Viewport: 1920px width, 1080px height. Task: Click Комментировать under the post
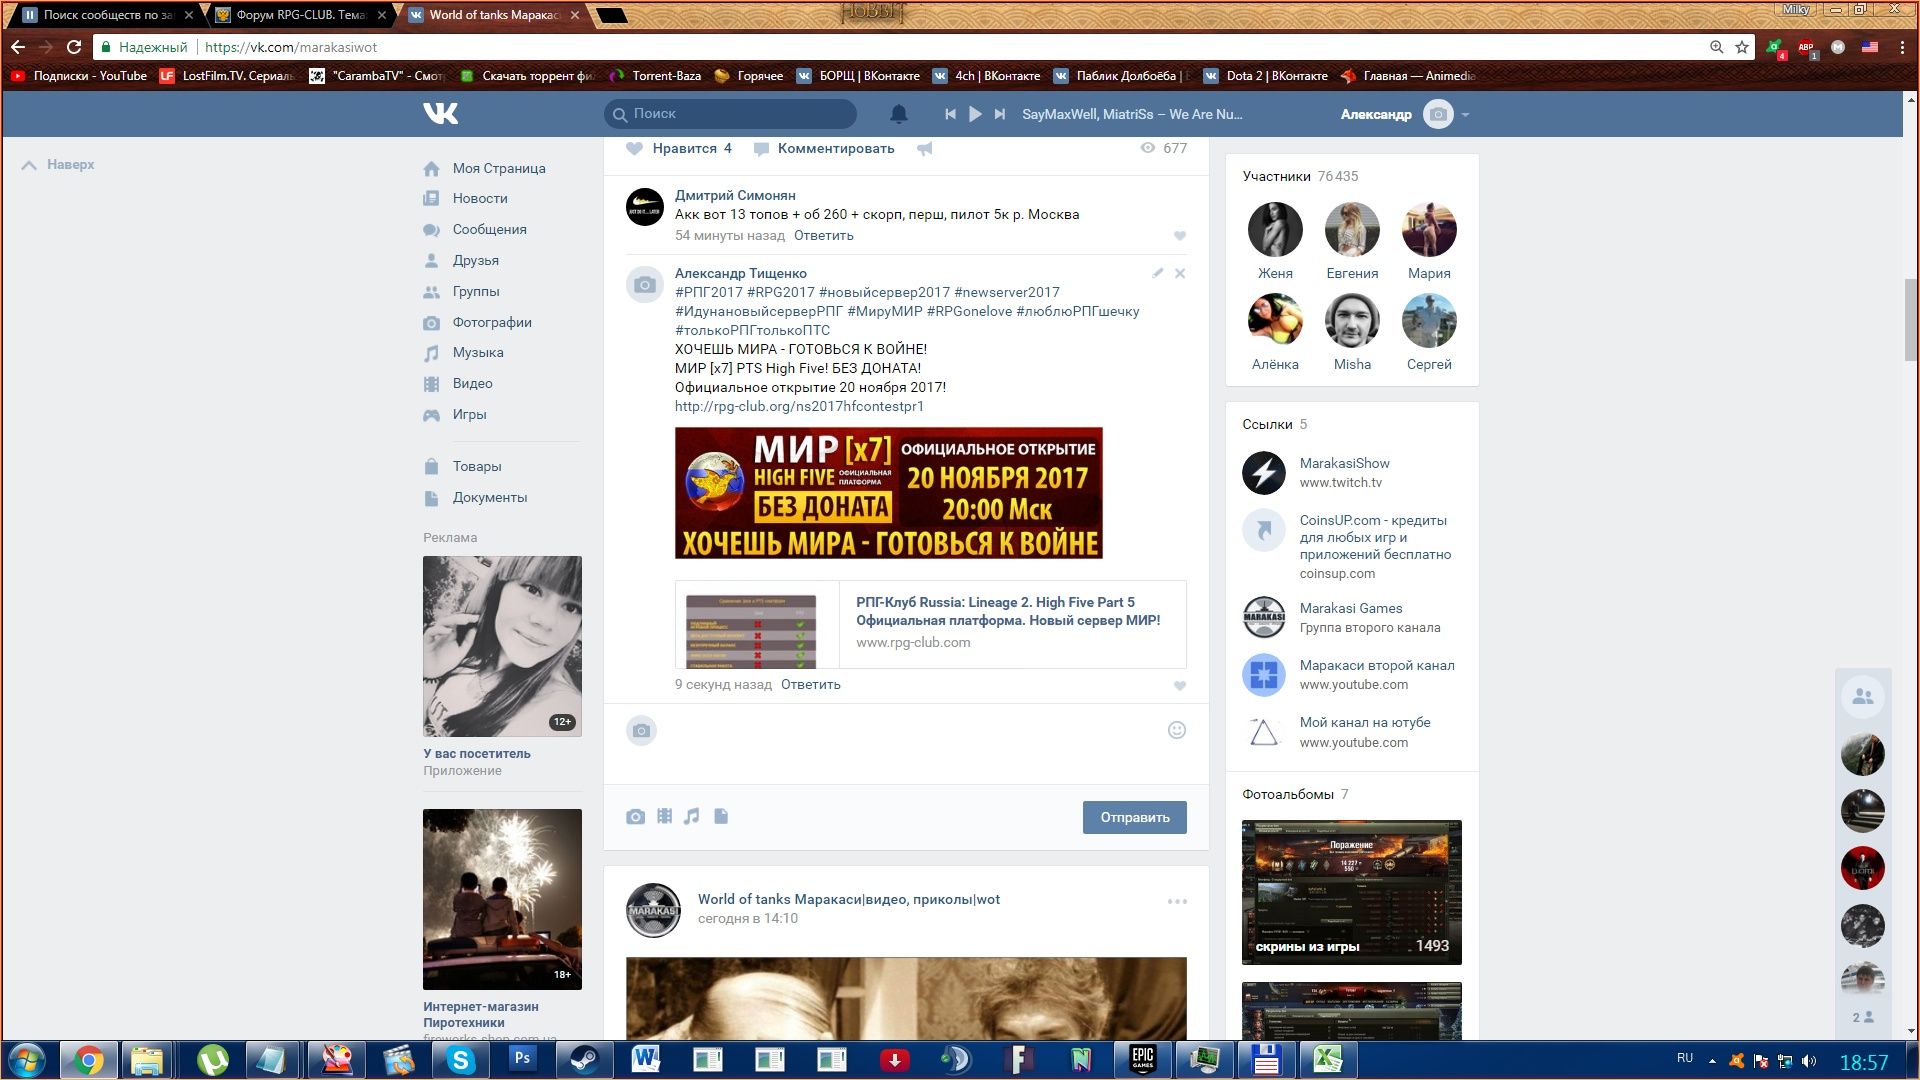824,148
